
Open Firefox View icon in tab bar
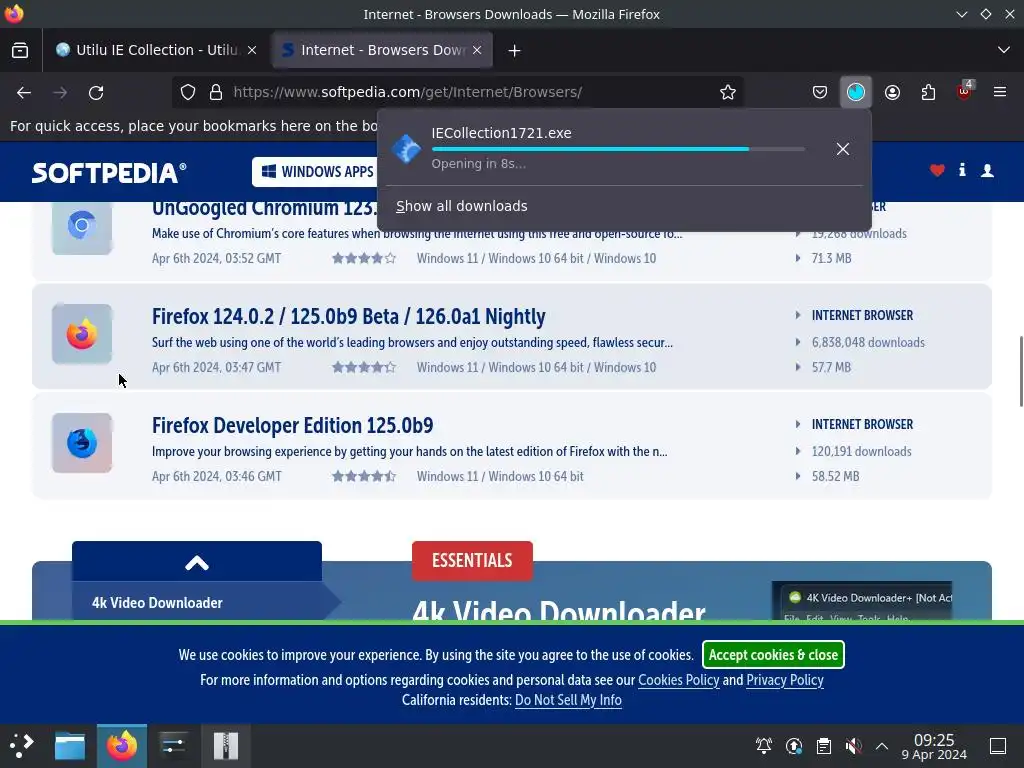click(x=20, y=50)
